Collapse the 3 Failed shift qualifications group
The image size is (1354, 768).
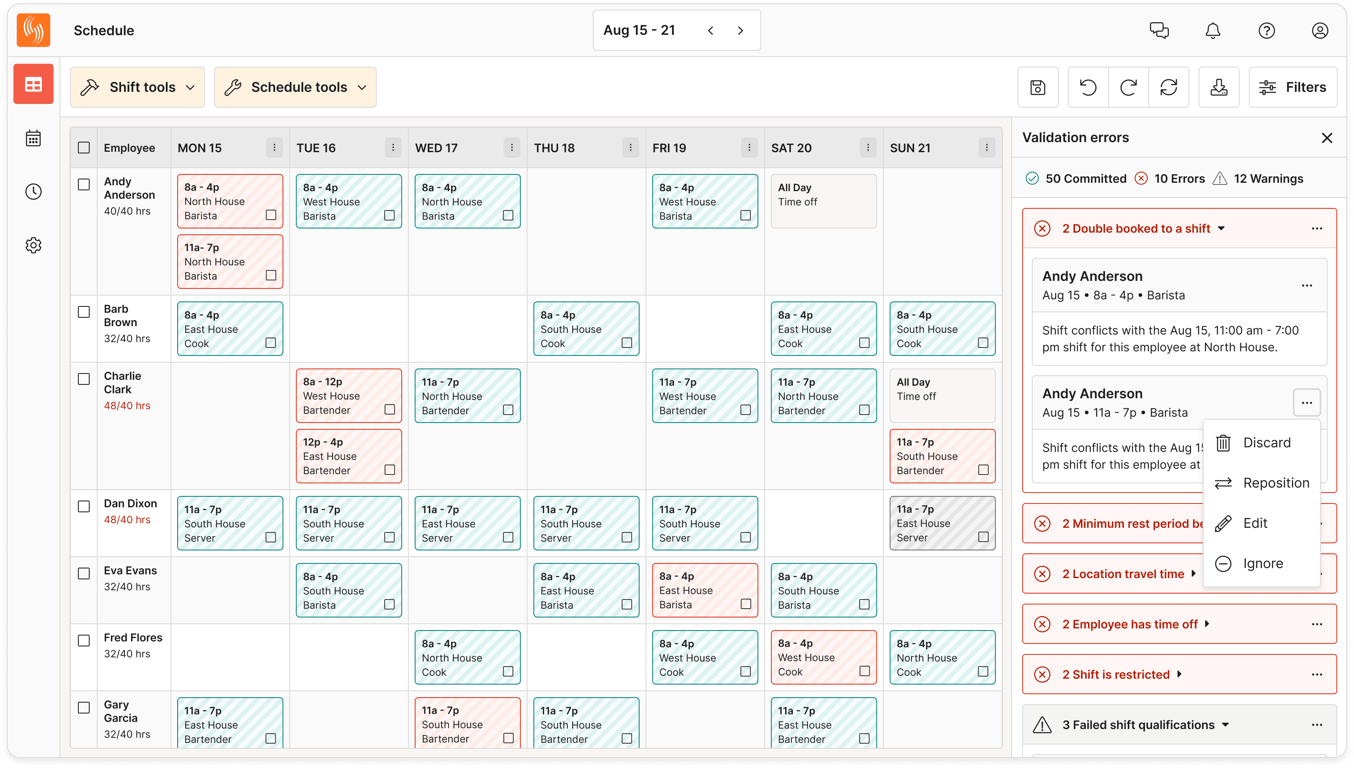(1146, 725)
